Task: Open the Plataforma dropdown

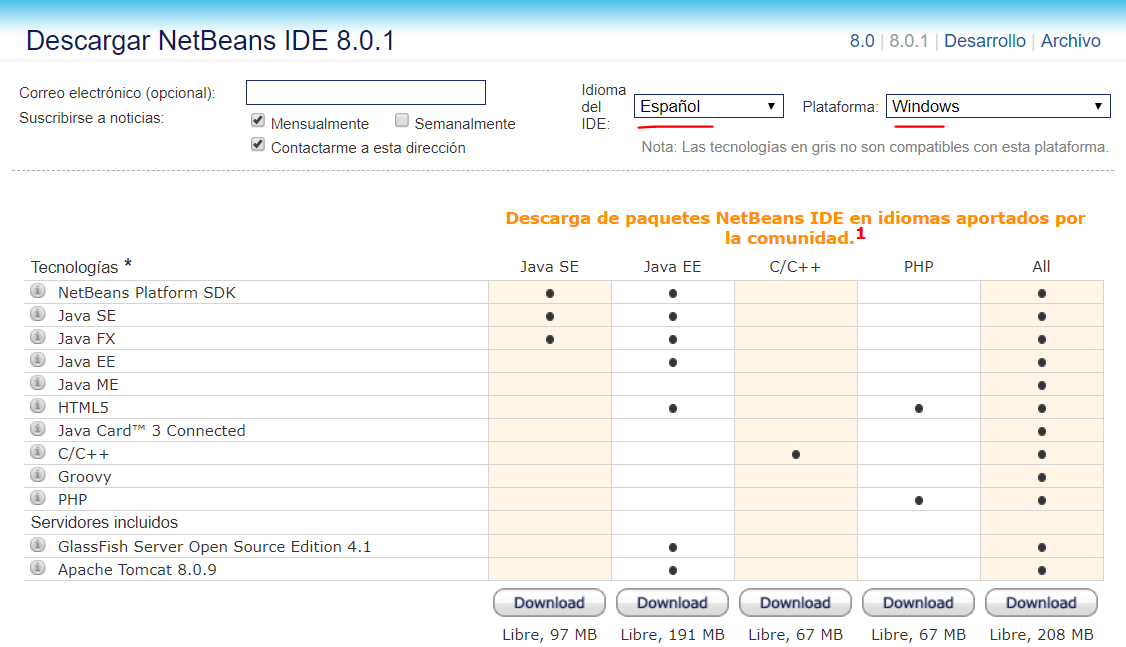Action: click(x=998, y=106)
